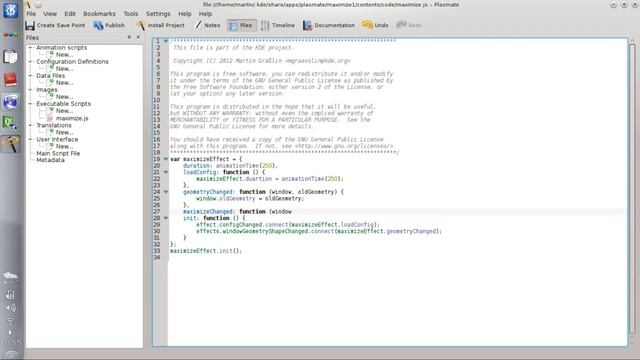Fold the license comment at line 1
640x360 pixels.
[x=166, y=41]
